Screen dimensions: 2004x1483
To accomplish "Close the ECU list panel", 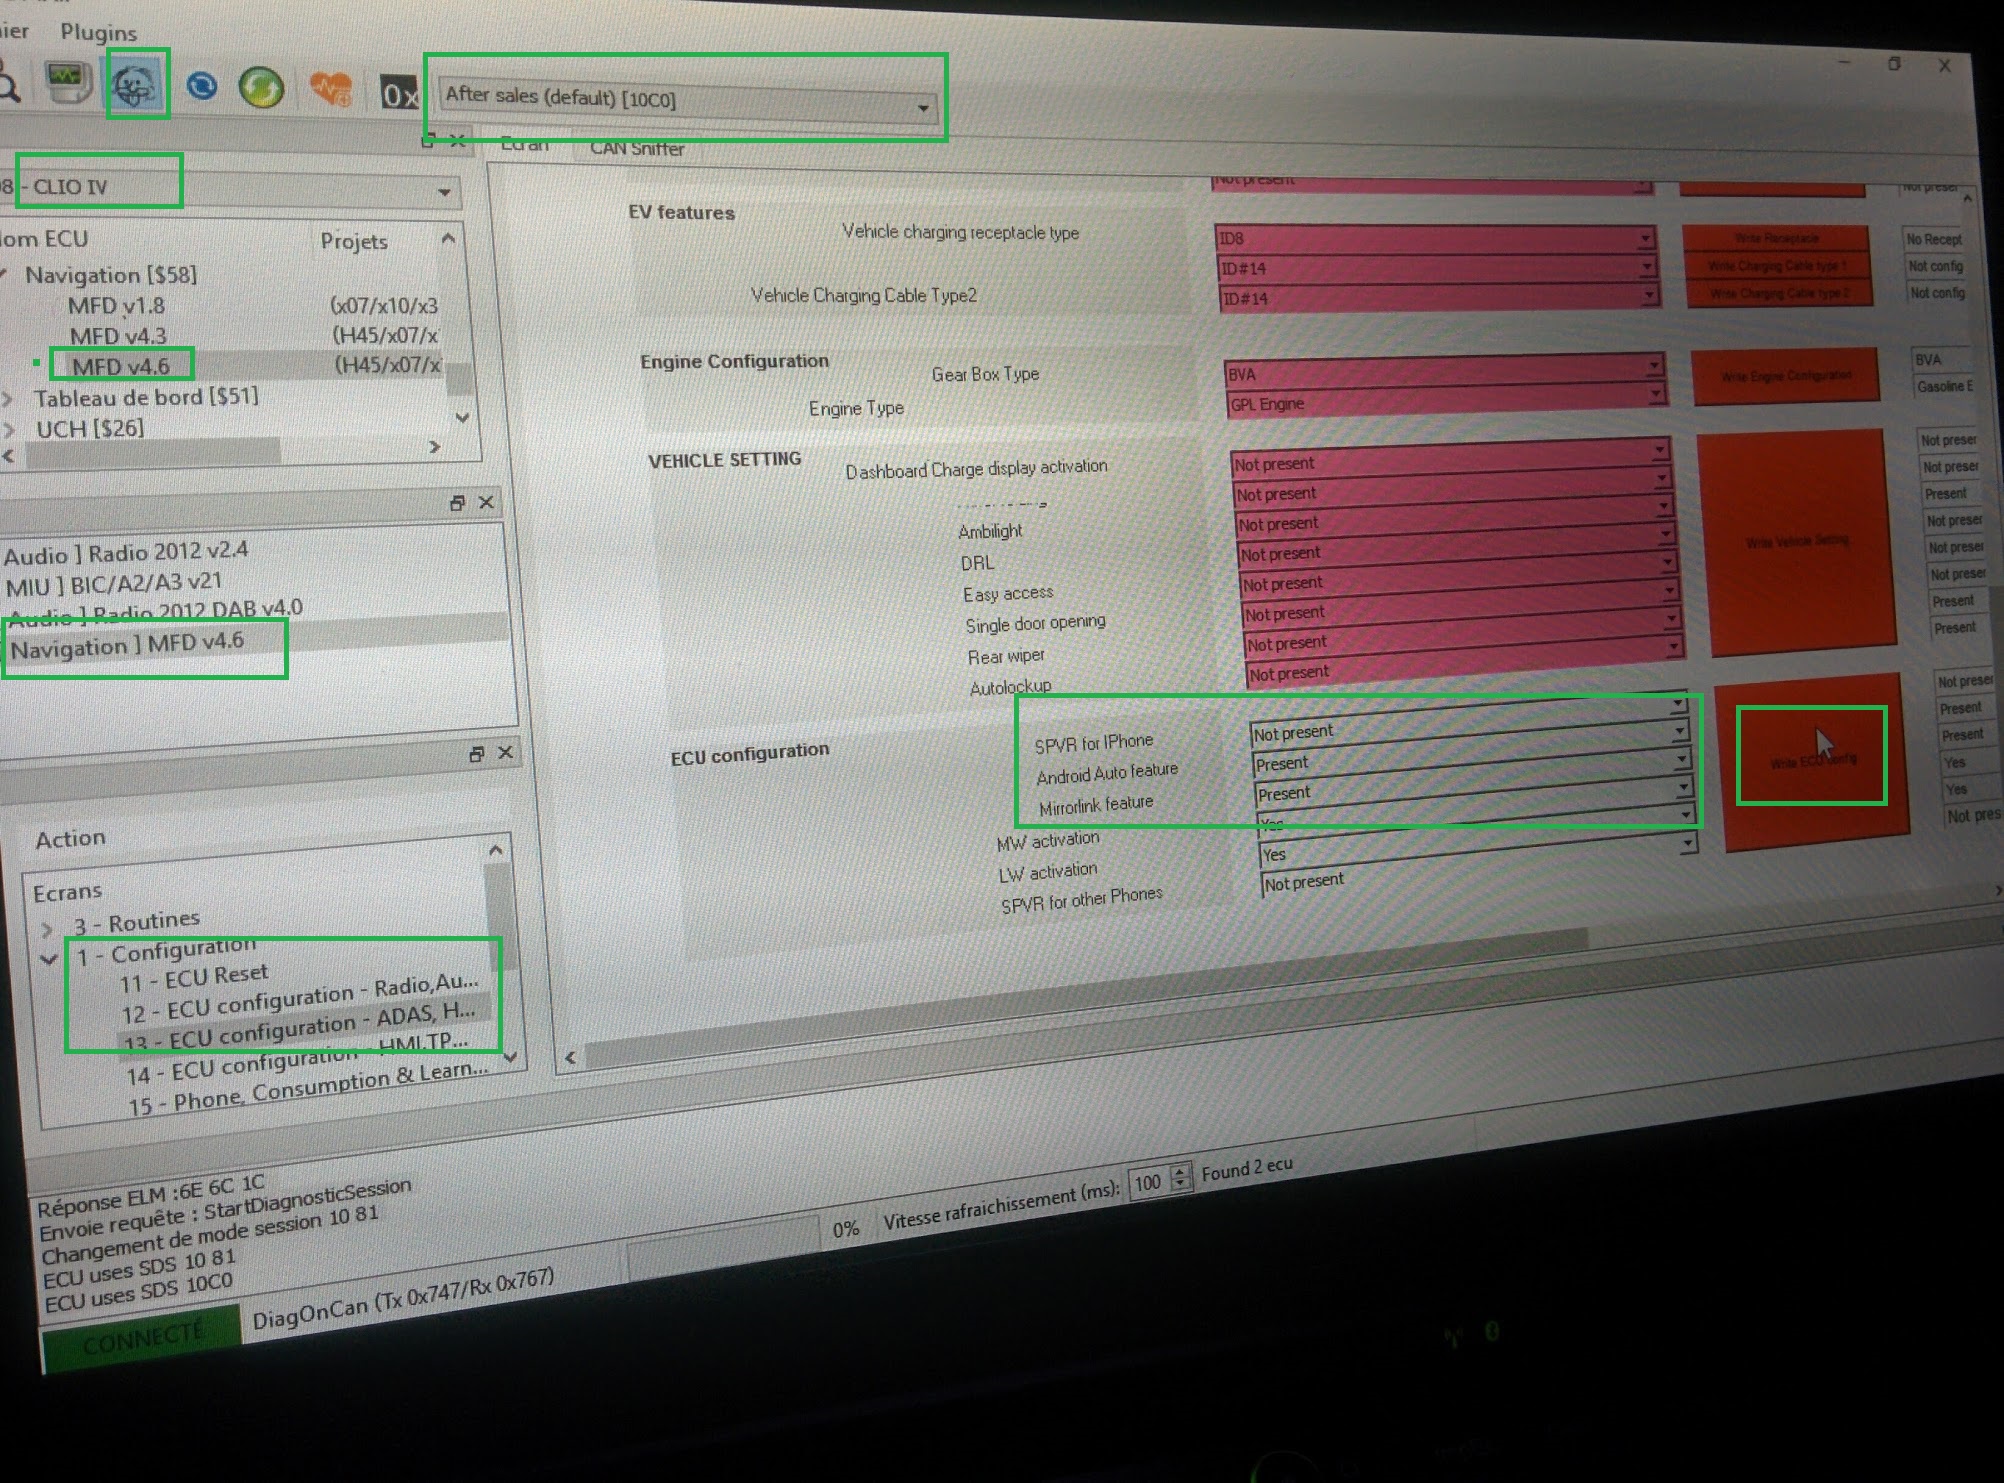I will tap(486, 502).
